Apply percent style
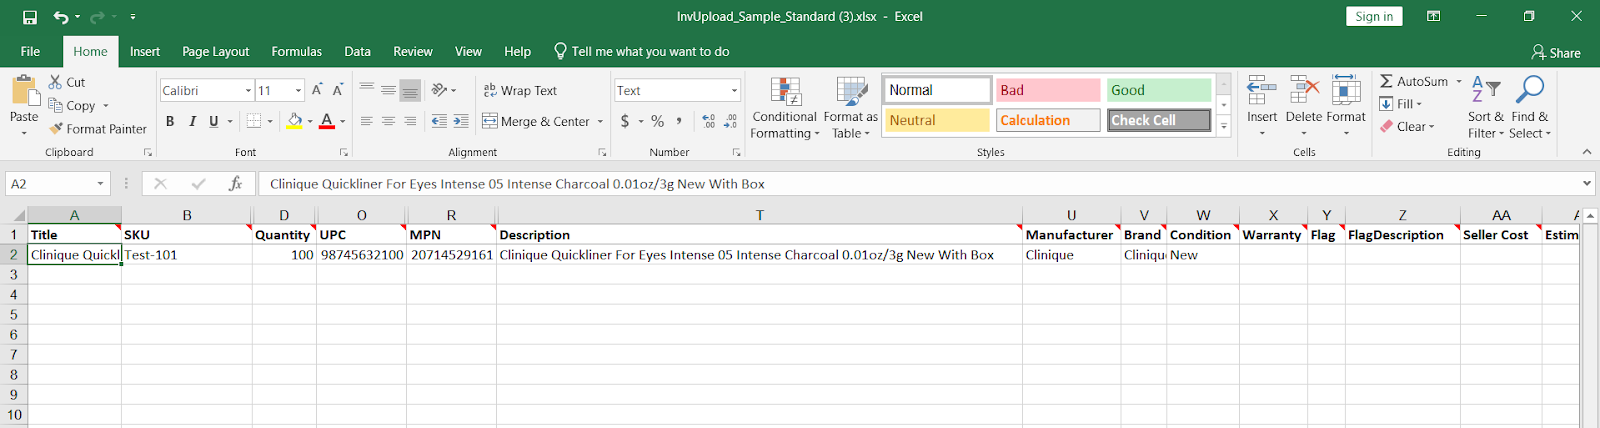The height and width of the screenshot is (428, 1600). [x=657, y=121]
